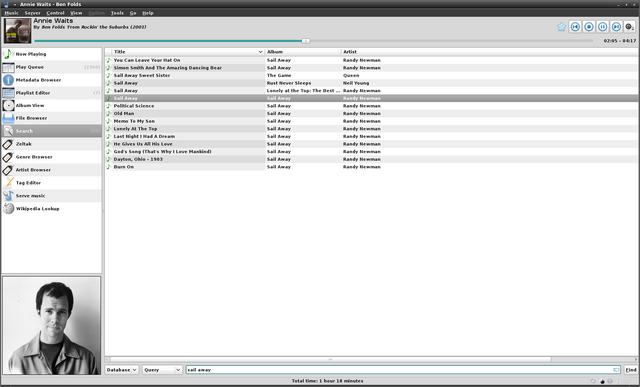Open the Genre Browser tag icon
Image resolution: width=640 pixels, height=387 pixels.
[8, 157]
